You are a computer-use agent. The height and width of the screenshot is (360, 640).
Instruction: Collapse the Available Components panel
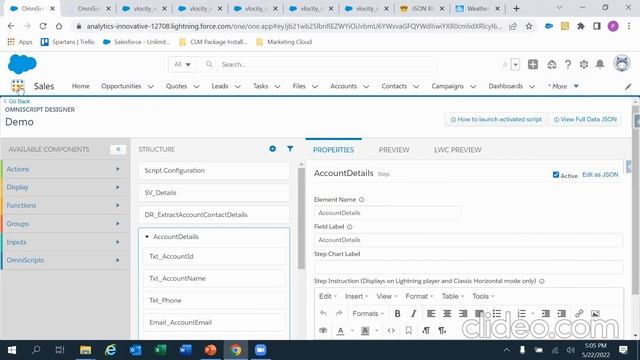click(x=118, y=149)
